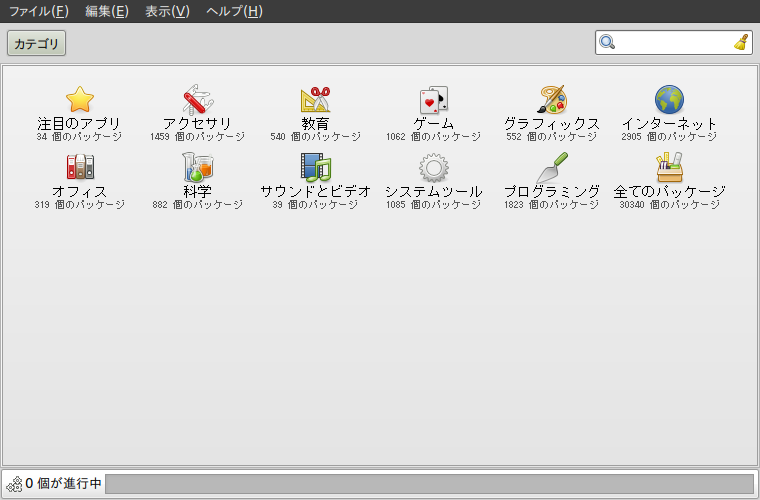
Task: Open the 科学 flask icon
Action: click(198, 167)
